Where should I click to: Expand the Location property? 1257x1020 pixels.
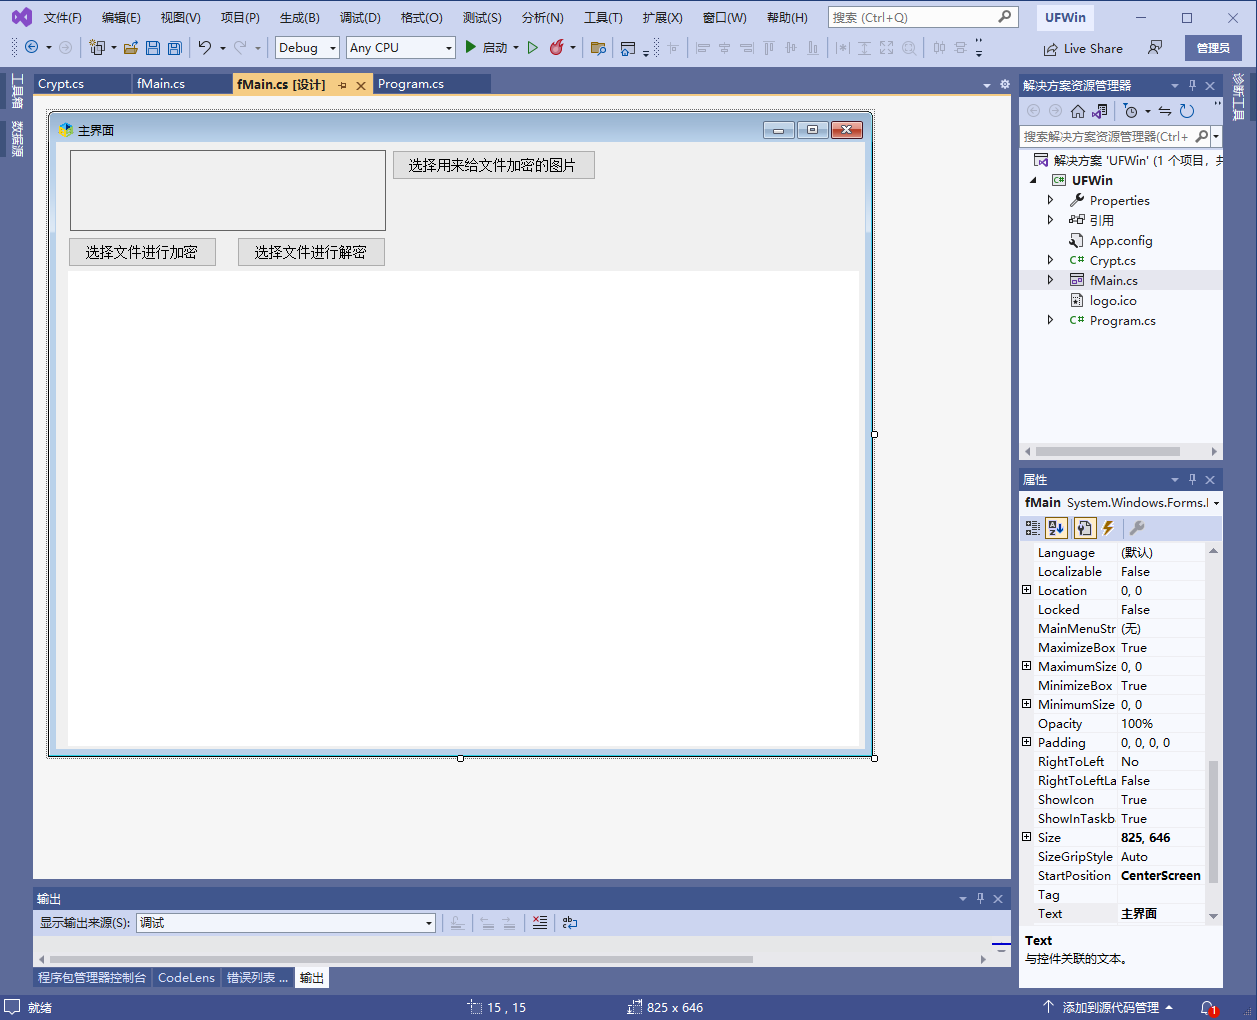(1026, 590)
